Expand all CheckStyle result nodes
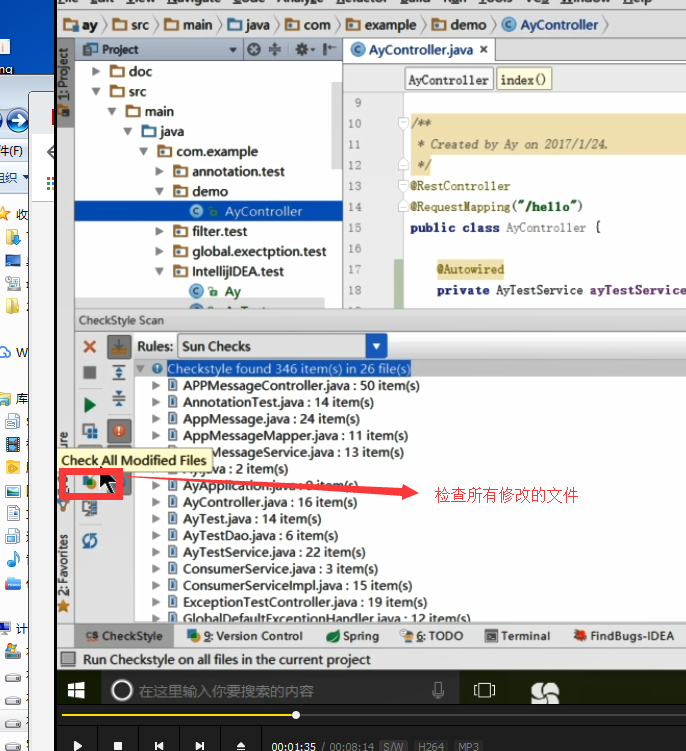Viewport: 686px width, 751px height. (x=119, y=372)
